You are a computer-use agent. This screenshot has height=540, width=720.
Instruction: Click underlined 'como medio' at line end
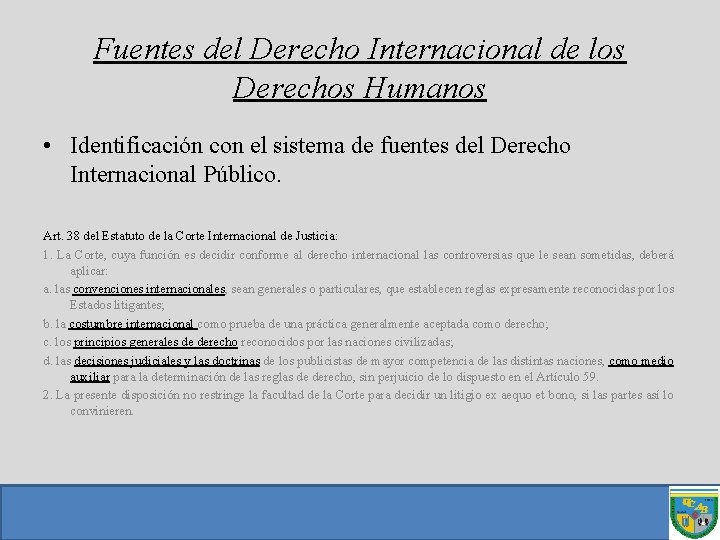(x=641, y=361)
